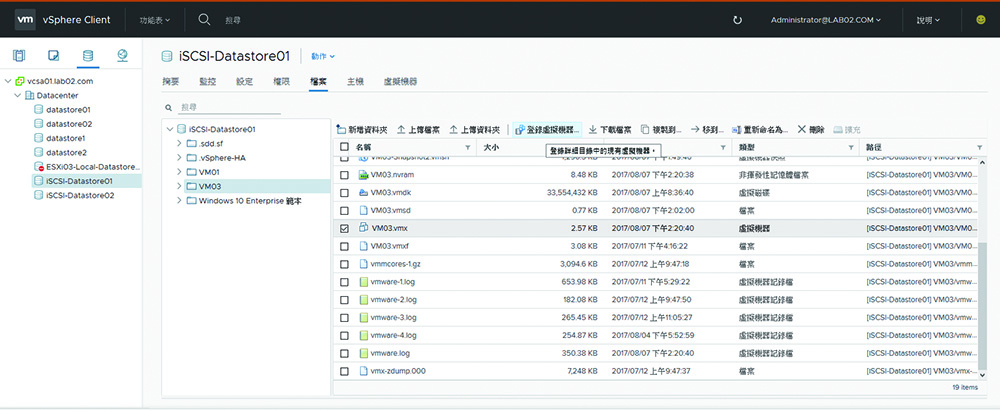Switch to the 設定 tab
This screenshot has height=411, width=1000.
coord(244,82)
